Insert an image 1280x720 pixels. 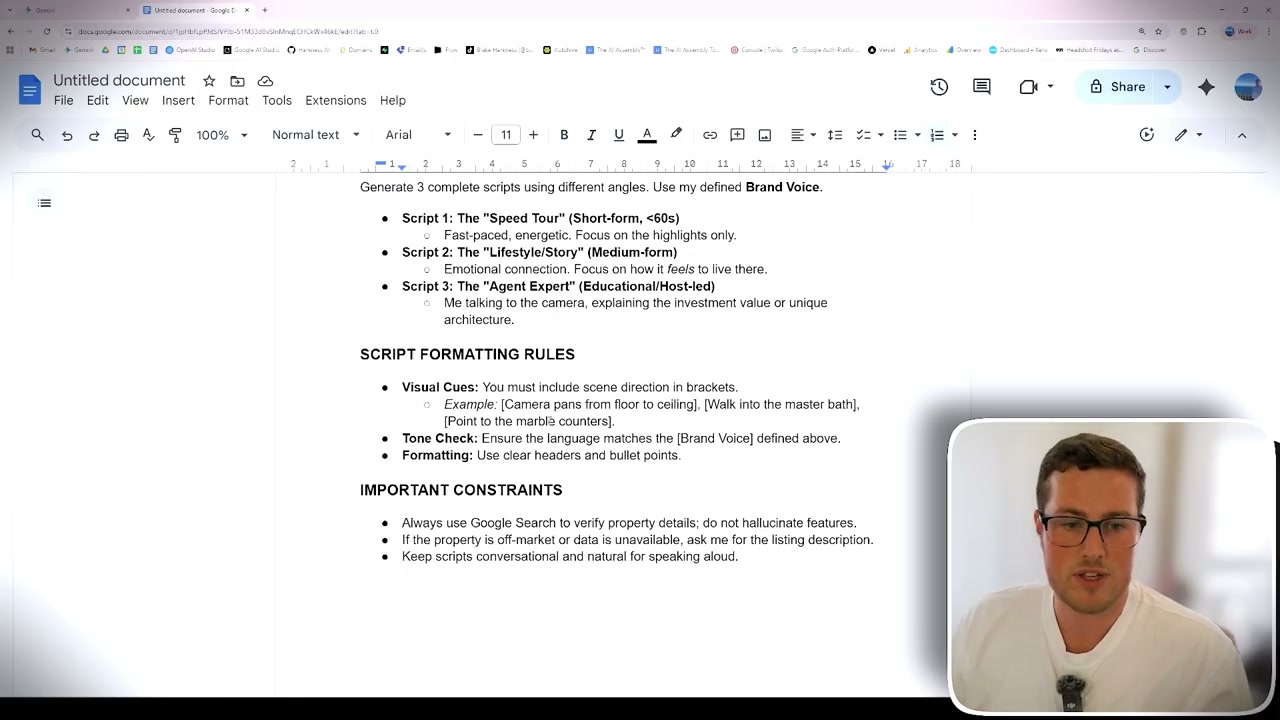[x=765, y=135]
